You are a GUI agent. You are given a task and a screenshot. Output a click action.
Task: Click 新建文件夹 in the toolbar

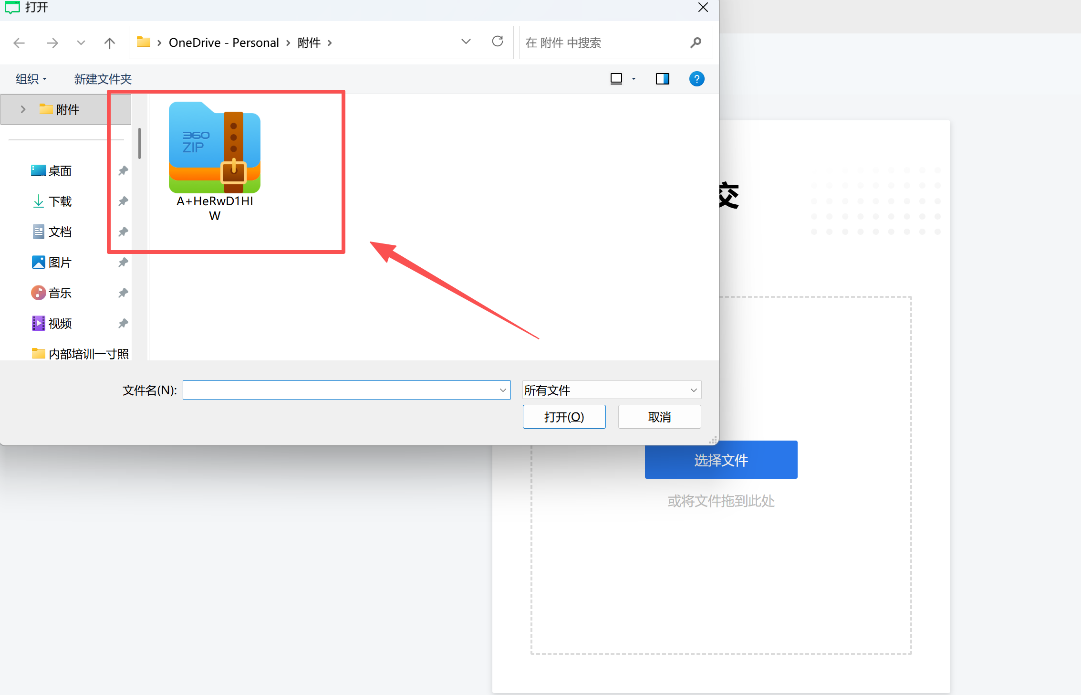pos(103,79)
